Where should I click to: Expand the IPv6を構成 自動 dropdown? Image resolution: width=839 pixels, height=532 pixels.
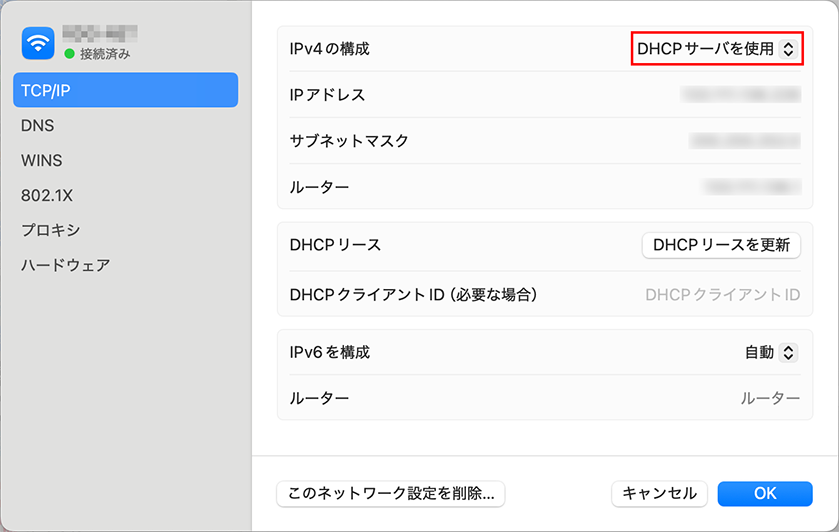(770, 352)
